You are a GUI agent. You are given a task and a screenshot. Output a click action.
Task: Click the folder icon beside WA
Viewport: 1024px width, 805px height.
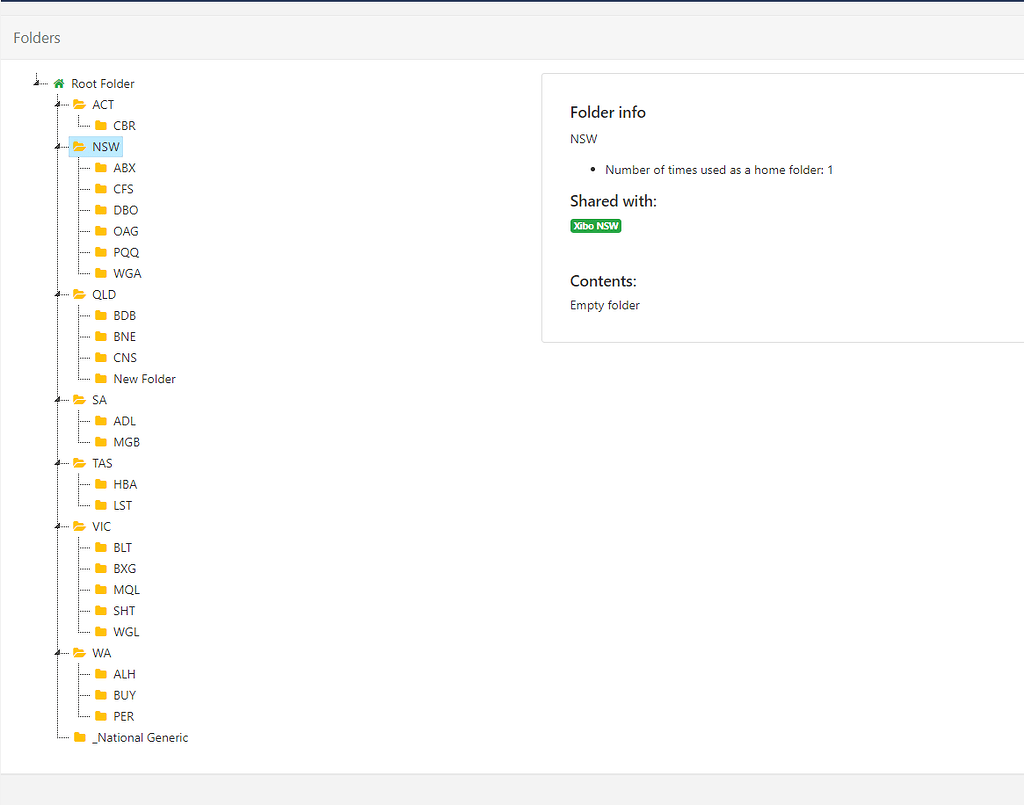[80, 652]
